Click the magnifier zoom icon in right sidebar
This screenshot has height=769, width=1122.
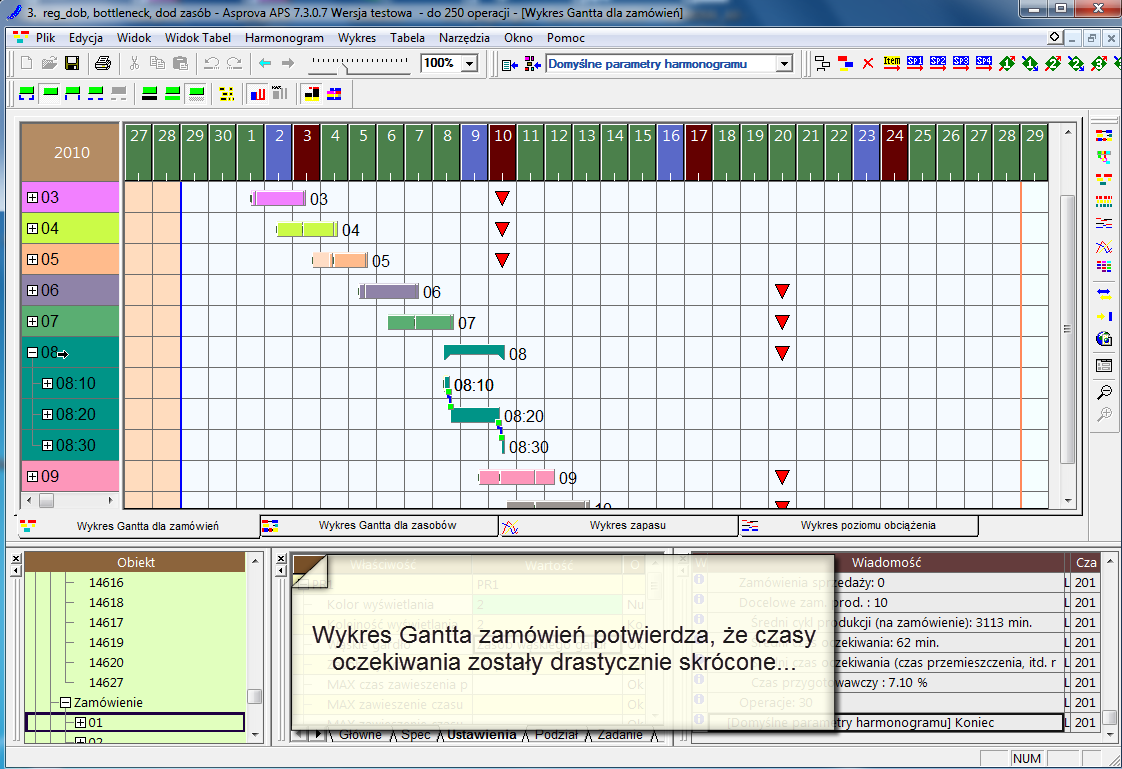point(1104,392)
